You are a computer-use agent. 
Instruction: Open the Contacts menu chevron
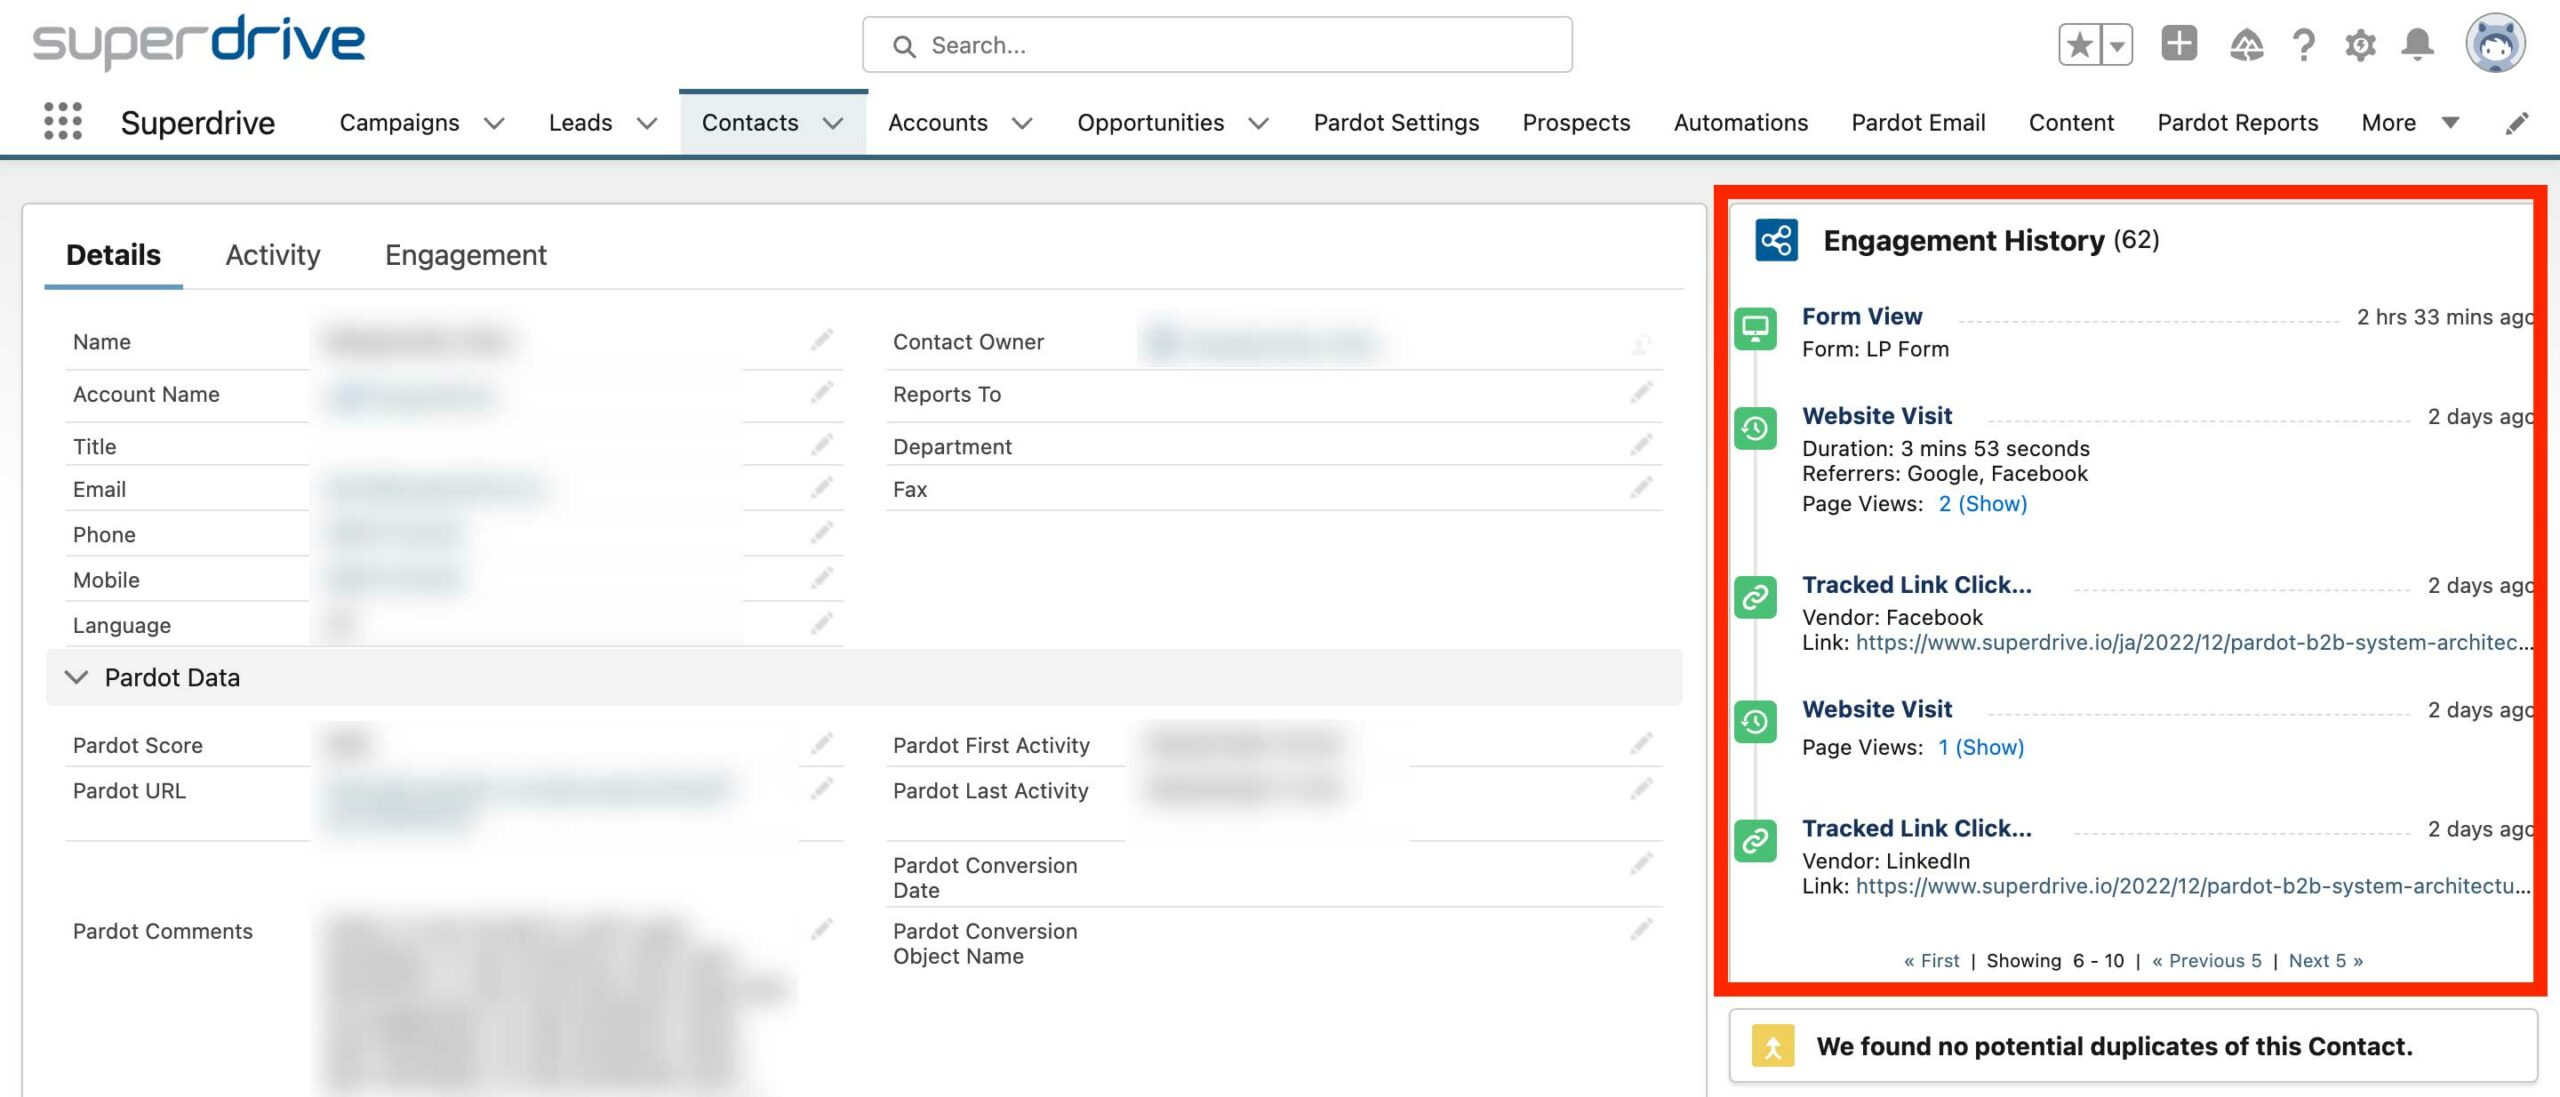click(x=833, y=123)
